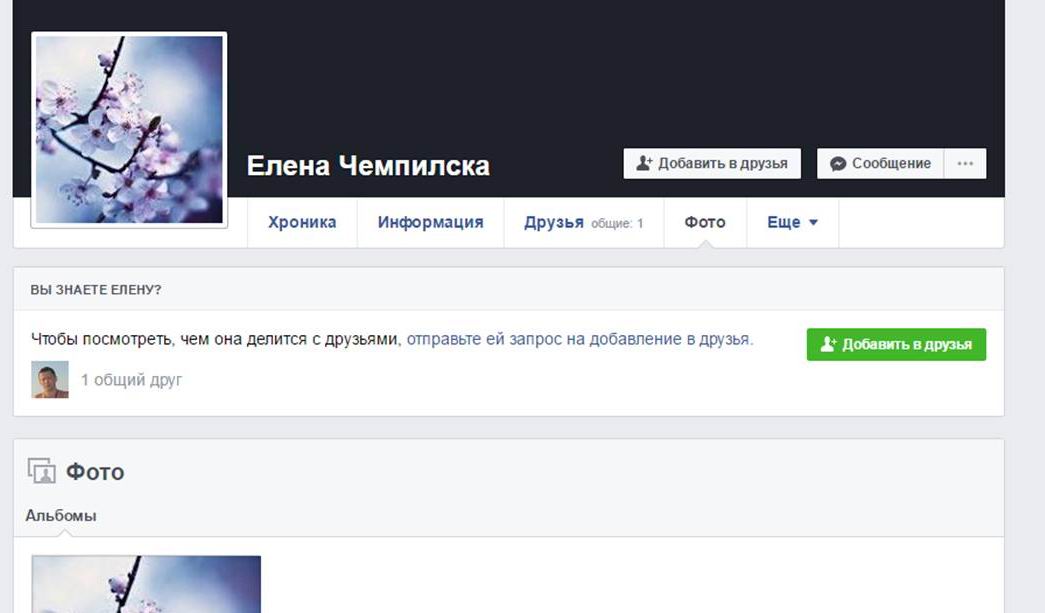Select the Альбомы sub-tab

[61, 516]
